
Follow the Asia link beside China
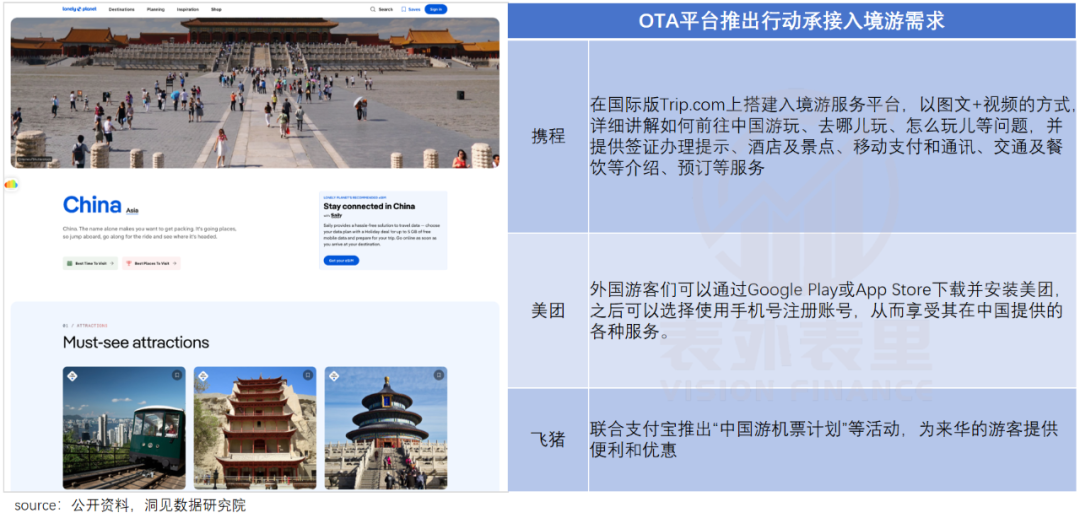click(132, 211)
